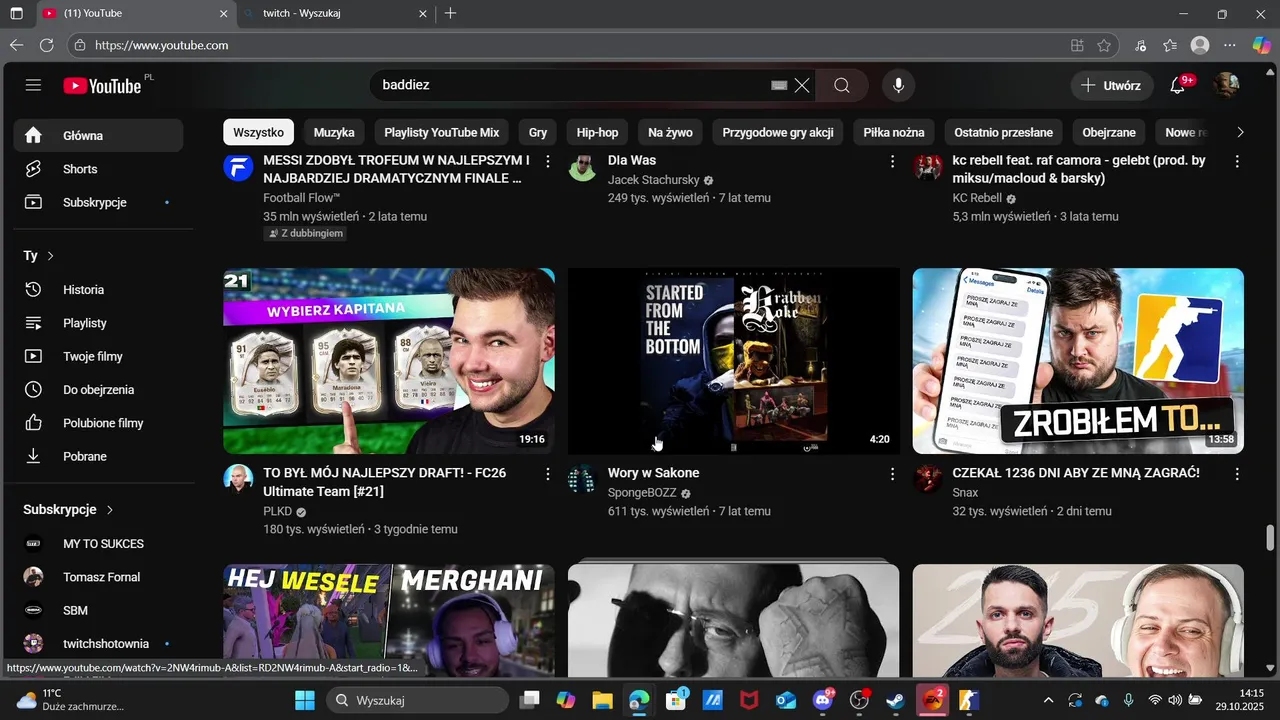Expand the Ty section chevron
Screen dimensions: 1280x720
tap(50, 256)
